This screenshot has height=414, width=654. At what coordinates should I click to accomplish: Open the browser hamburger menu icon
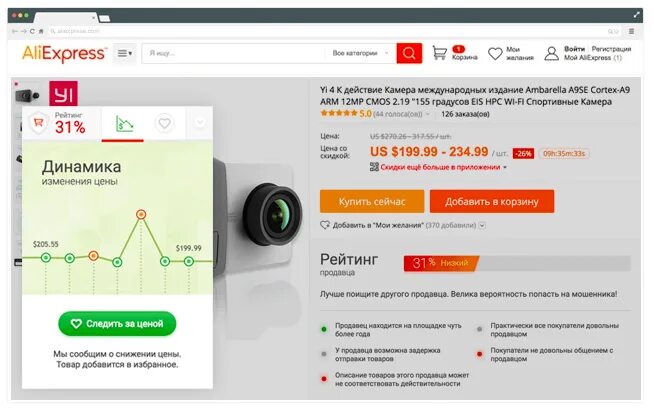(631, 31)
